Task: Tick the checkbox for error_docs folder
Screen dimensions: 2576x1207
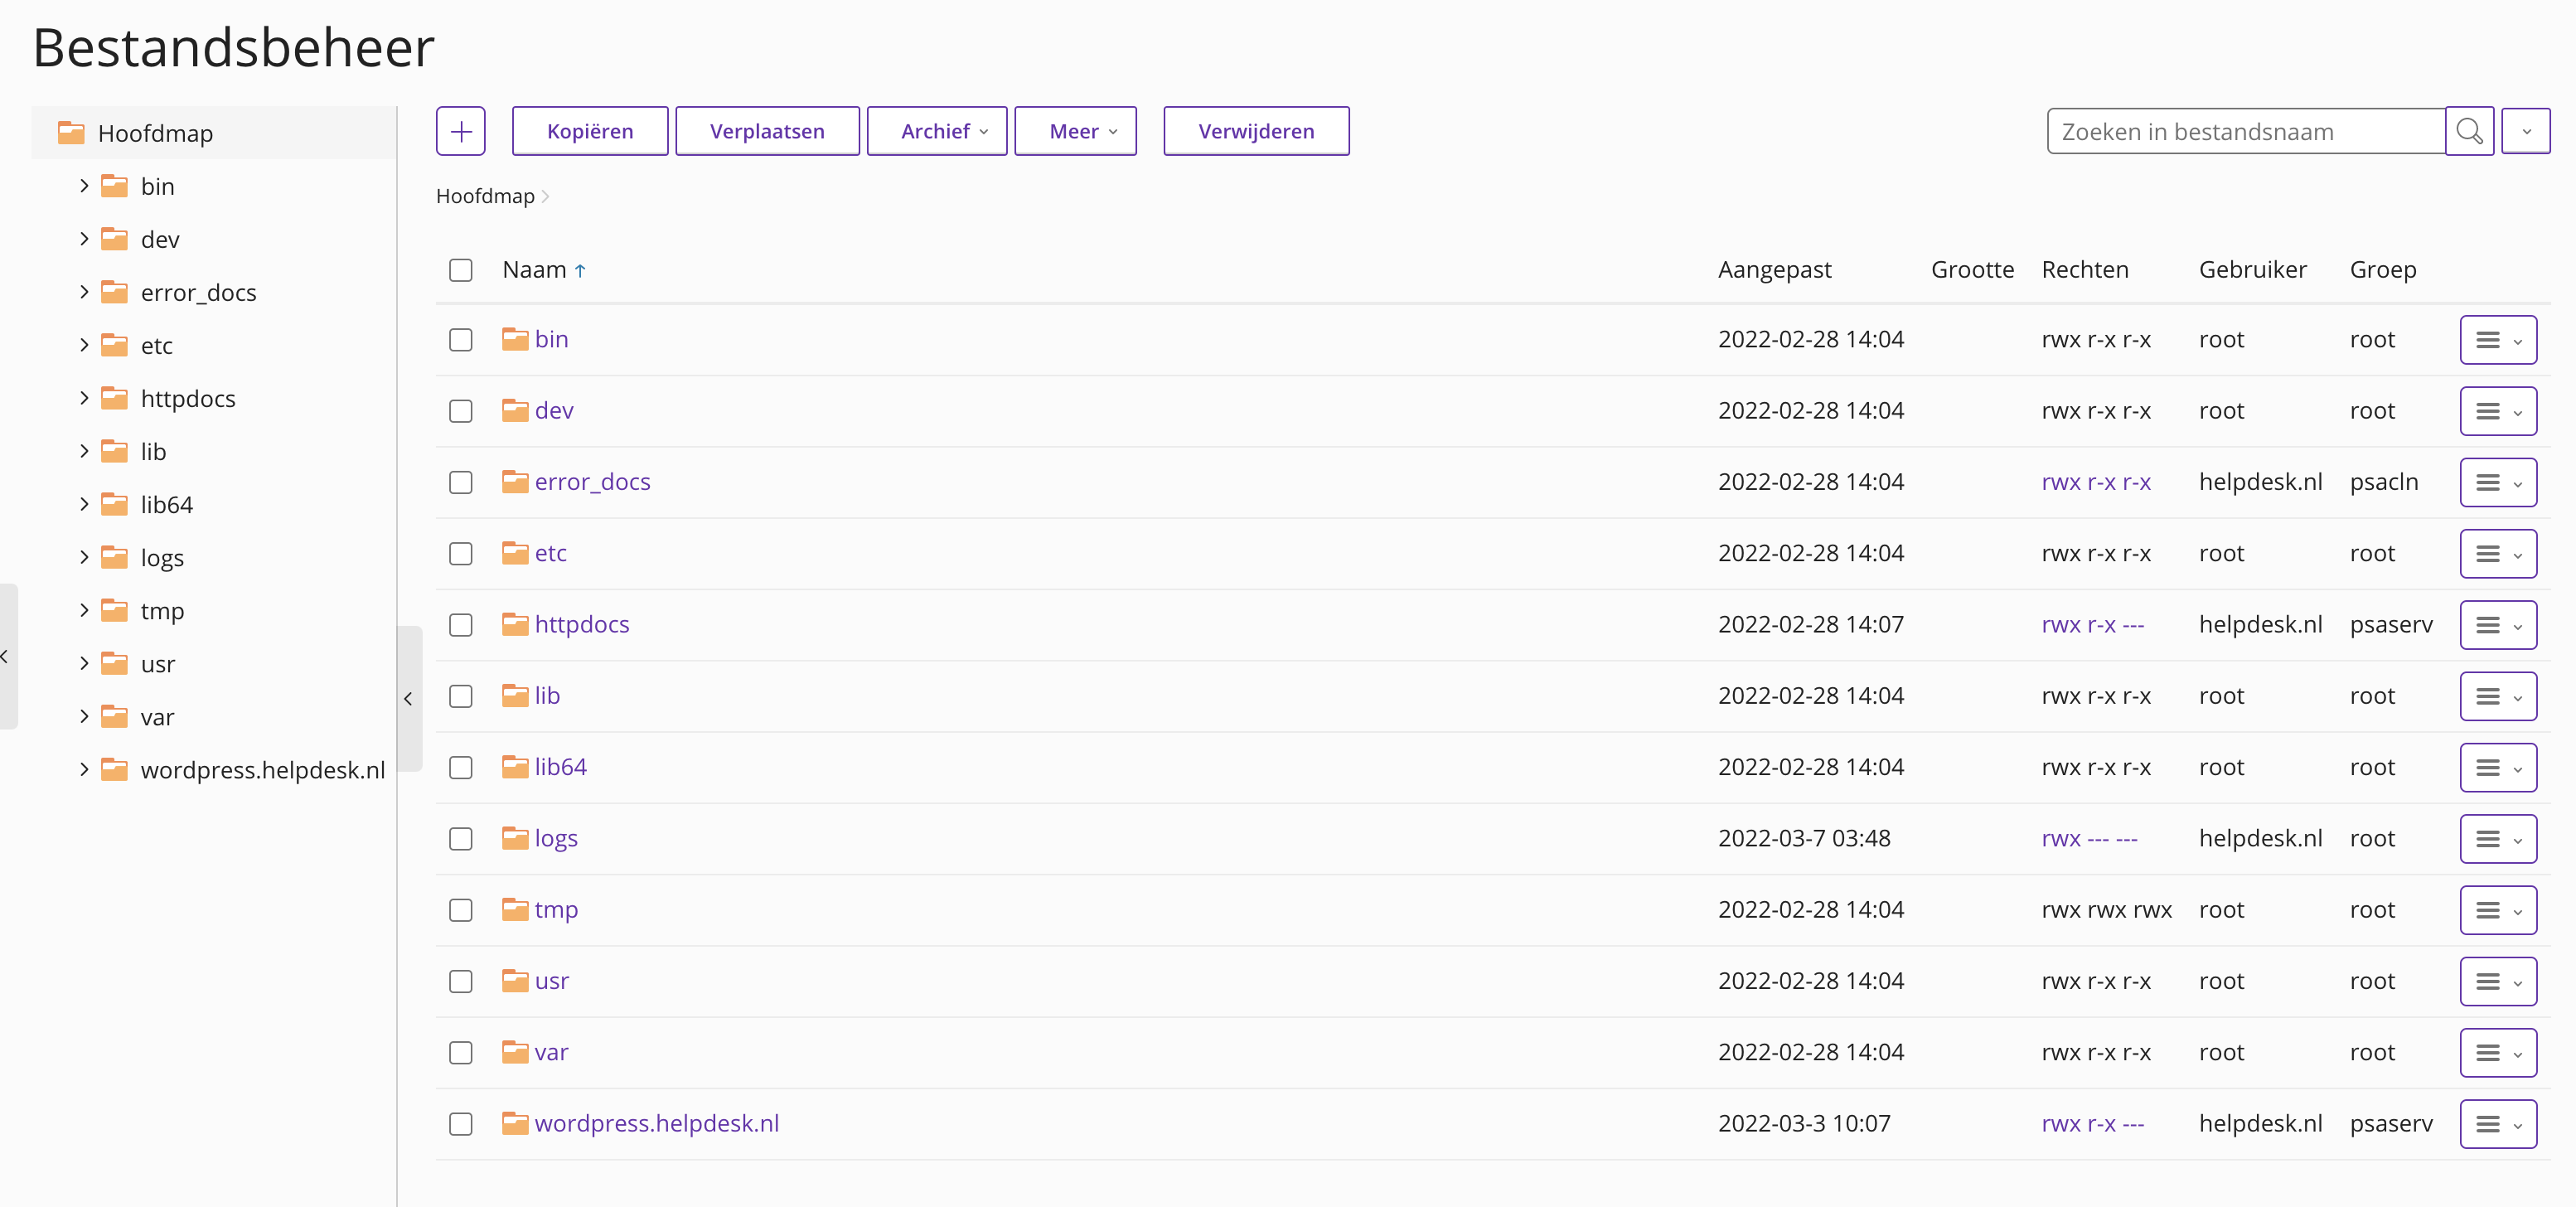Action: click(x=460, y=483)
